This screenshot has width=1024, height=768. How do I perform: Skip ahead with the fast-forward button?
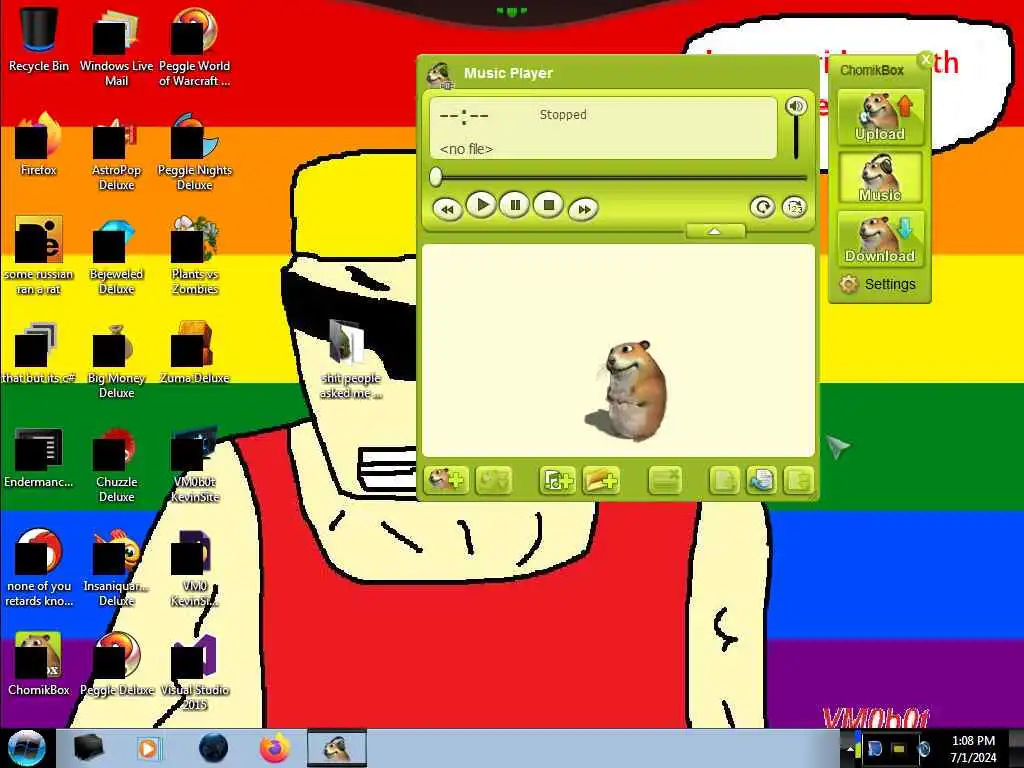(583, 210)
